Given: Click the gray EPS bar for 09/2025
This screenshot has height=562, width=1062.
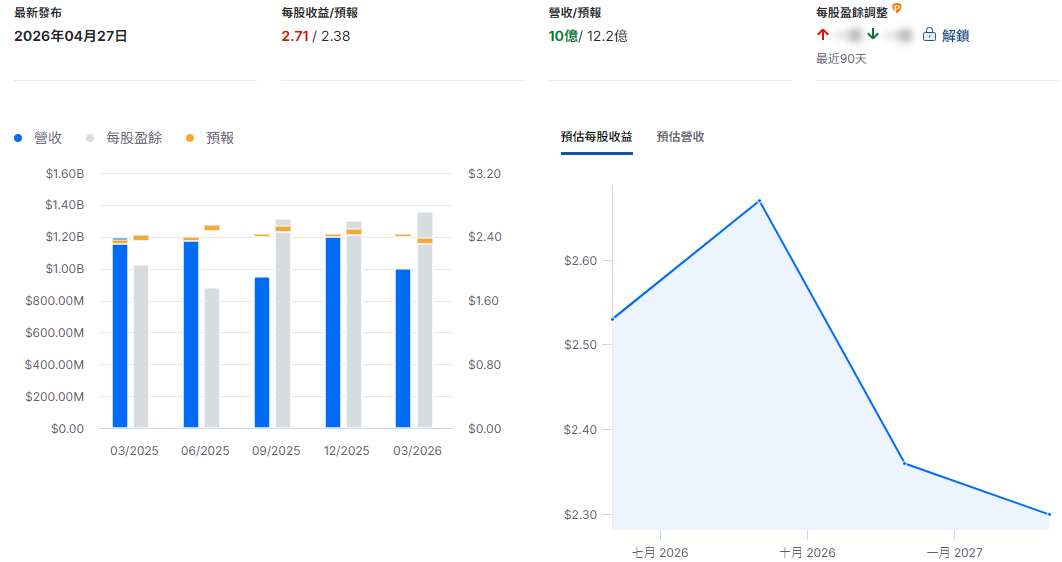Looking at the screenshot, I should tap(283, 323).
